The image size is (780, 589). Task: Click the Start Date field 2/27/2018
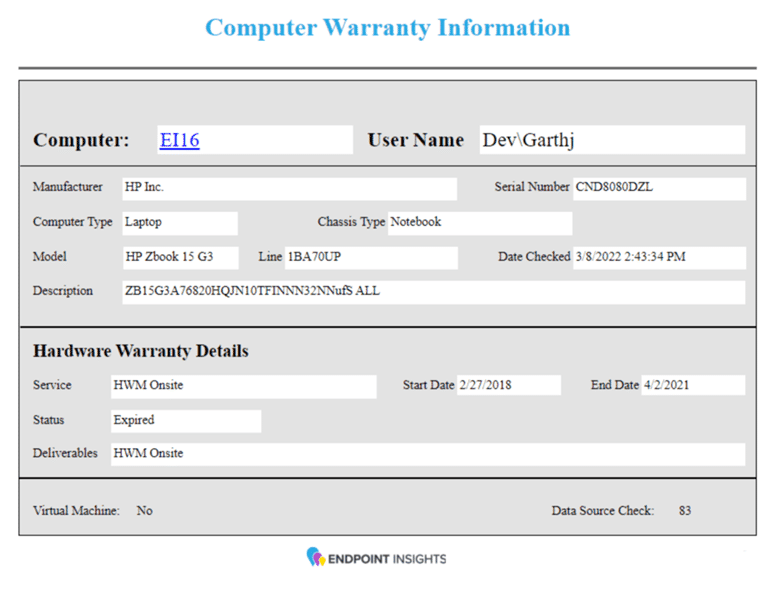pos(508,385)
